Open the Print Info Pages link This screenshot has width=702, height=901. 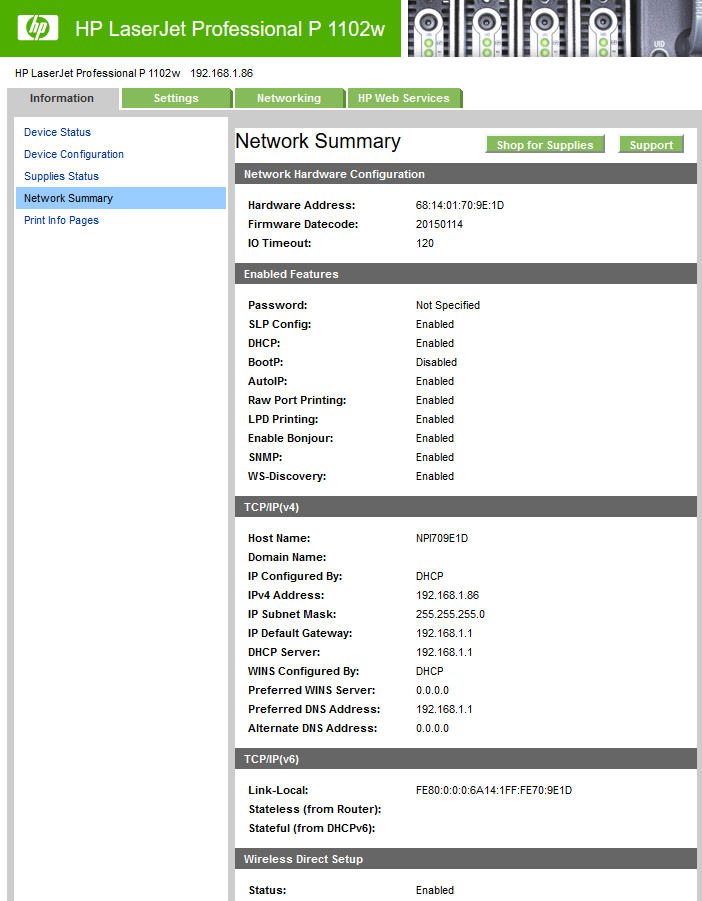pos(61,220)
